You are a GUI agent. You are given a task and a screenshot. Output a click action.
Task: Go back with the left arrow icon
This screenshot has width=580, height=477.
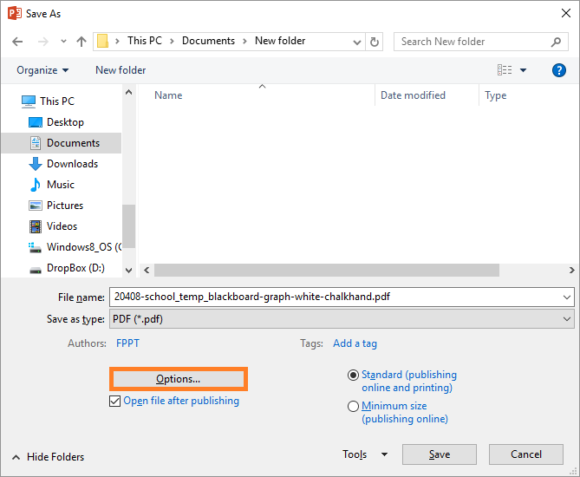[17, 41]
